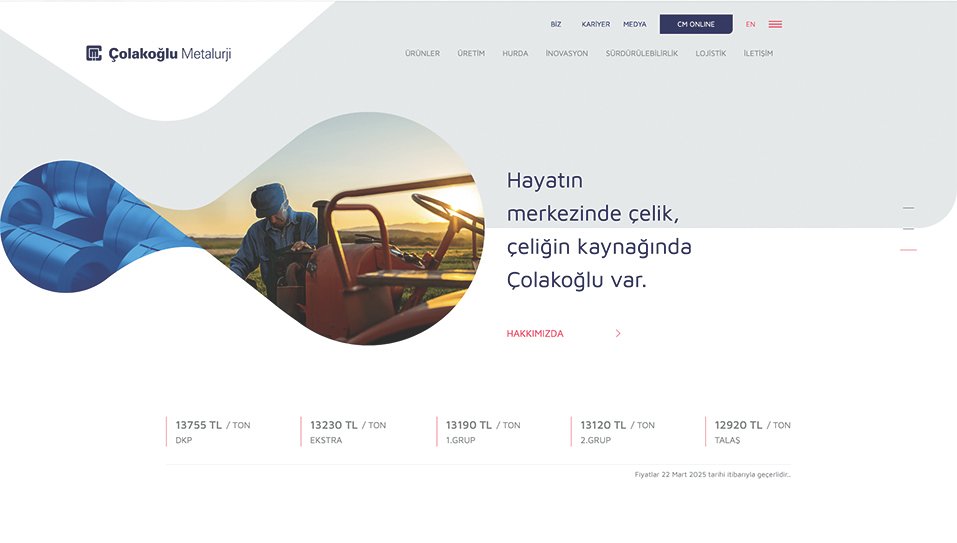The image size is (957, 543).
Task: Open the ÜRÜNLER navigation menu
Action: tap(422, 54)
